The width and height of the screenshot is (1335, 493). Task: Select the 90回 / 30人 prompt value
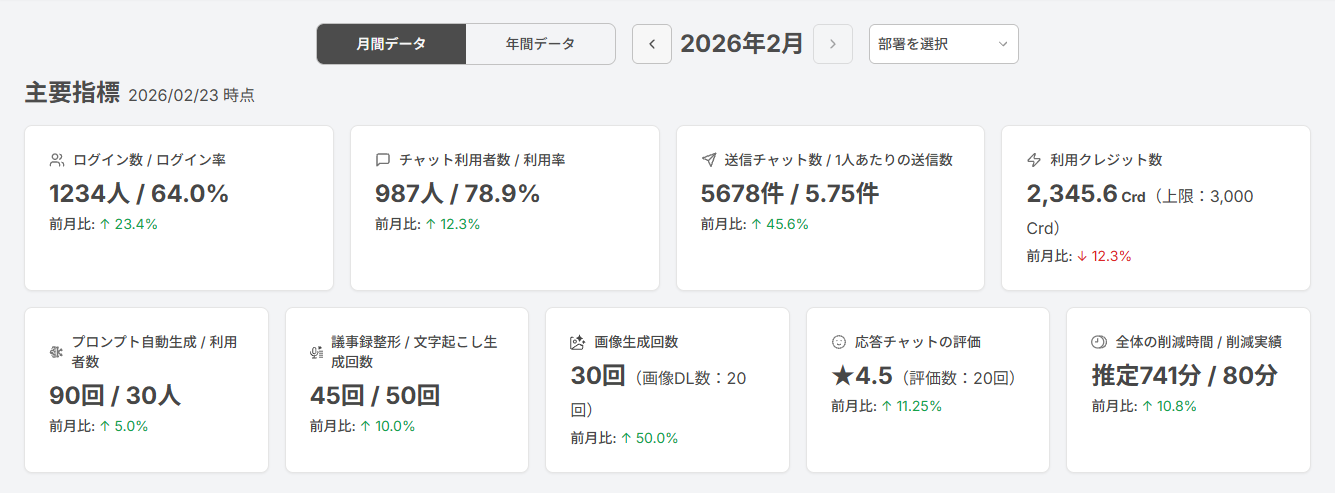(115, 396)
